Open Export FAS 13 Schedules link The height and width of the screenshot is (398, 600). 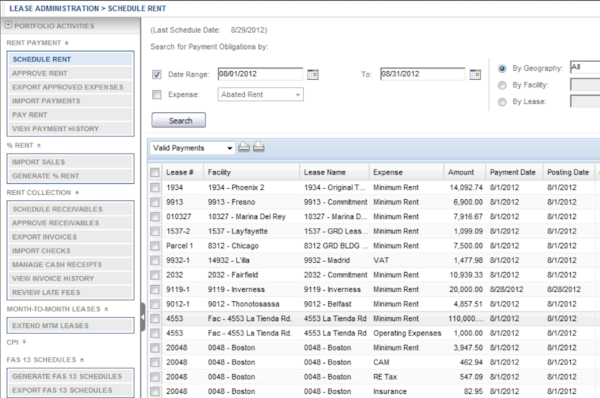tap(70, 390)
